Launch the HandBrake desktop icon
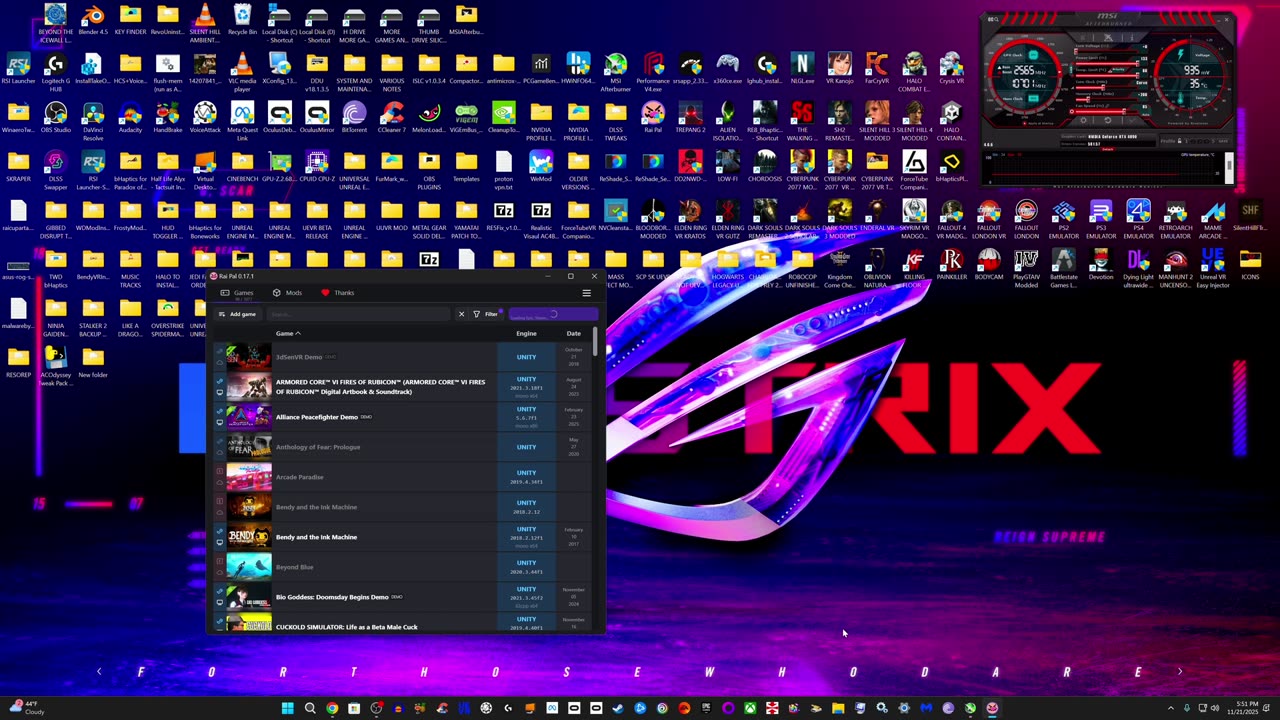 168,119
